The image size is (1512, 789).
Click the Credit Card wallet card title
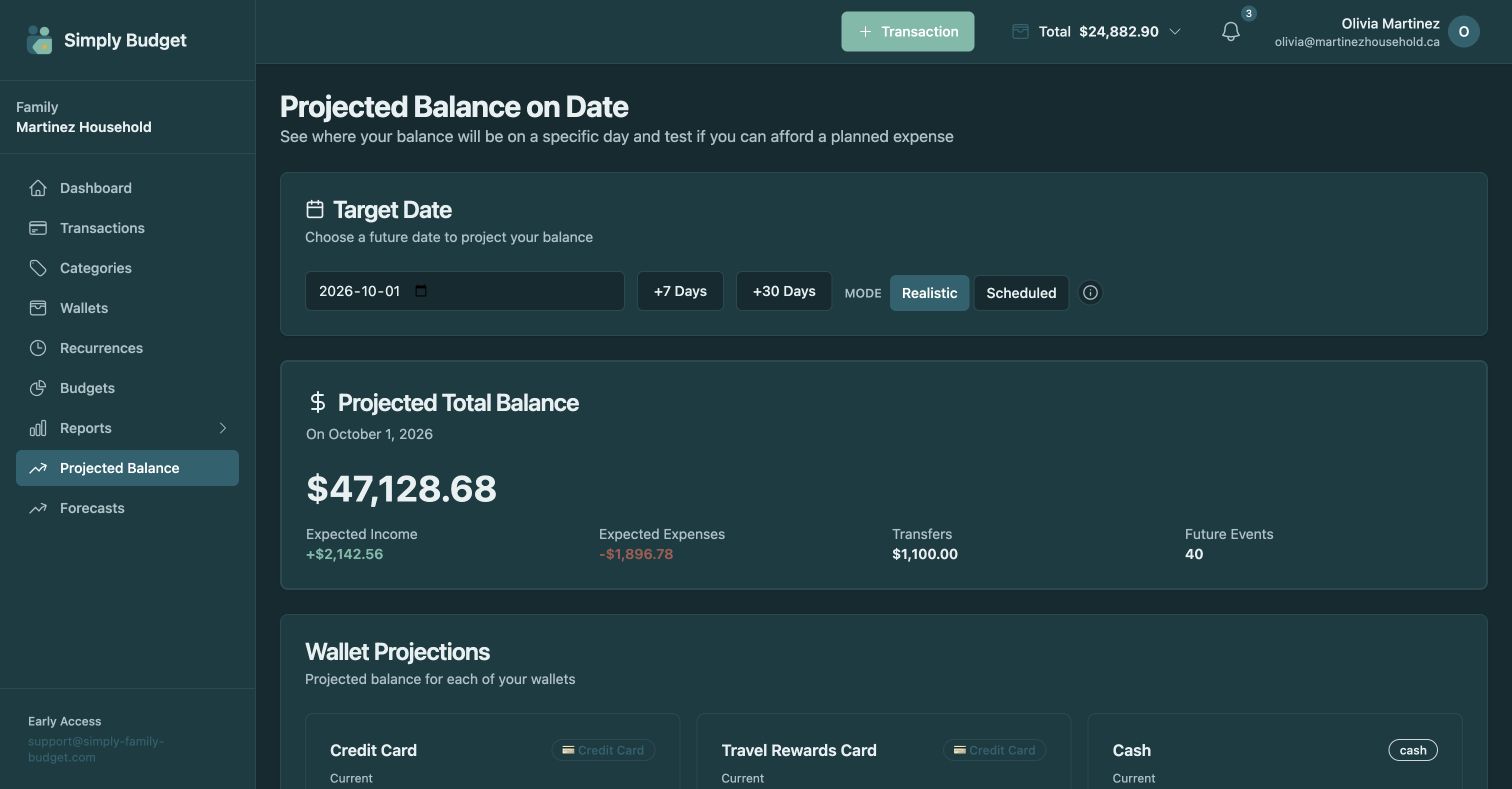pyautogui.click(x=373, y=750)
